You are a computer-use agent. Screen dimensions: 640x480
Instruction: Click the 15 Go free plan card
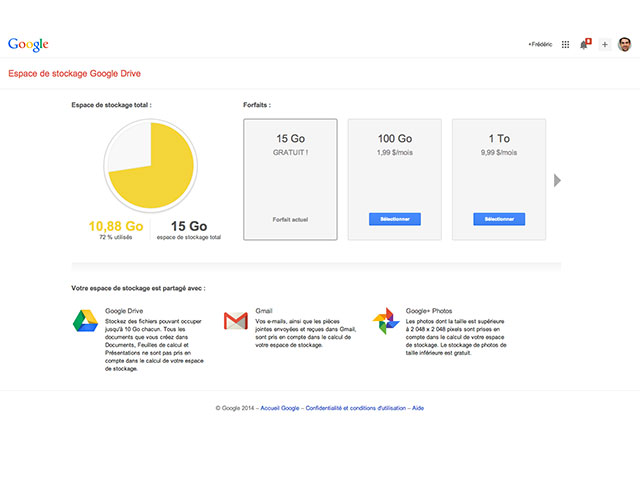(x=290, y=180)
